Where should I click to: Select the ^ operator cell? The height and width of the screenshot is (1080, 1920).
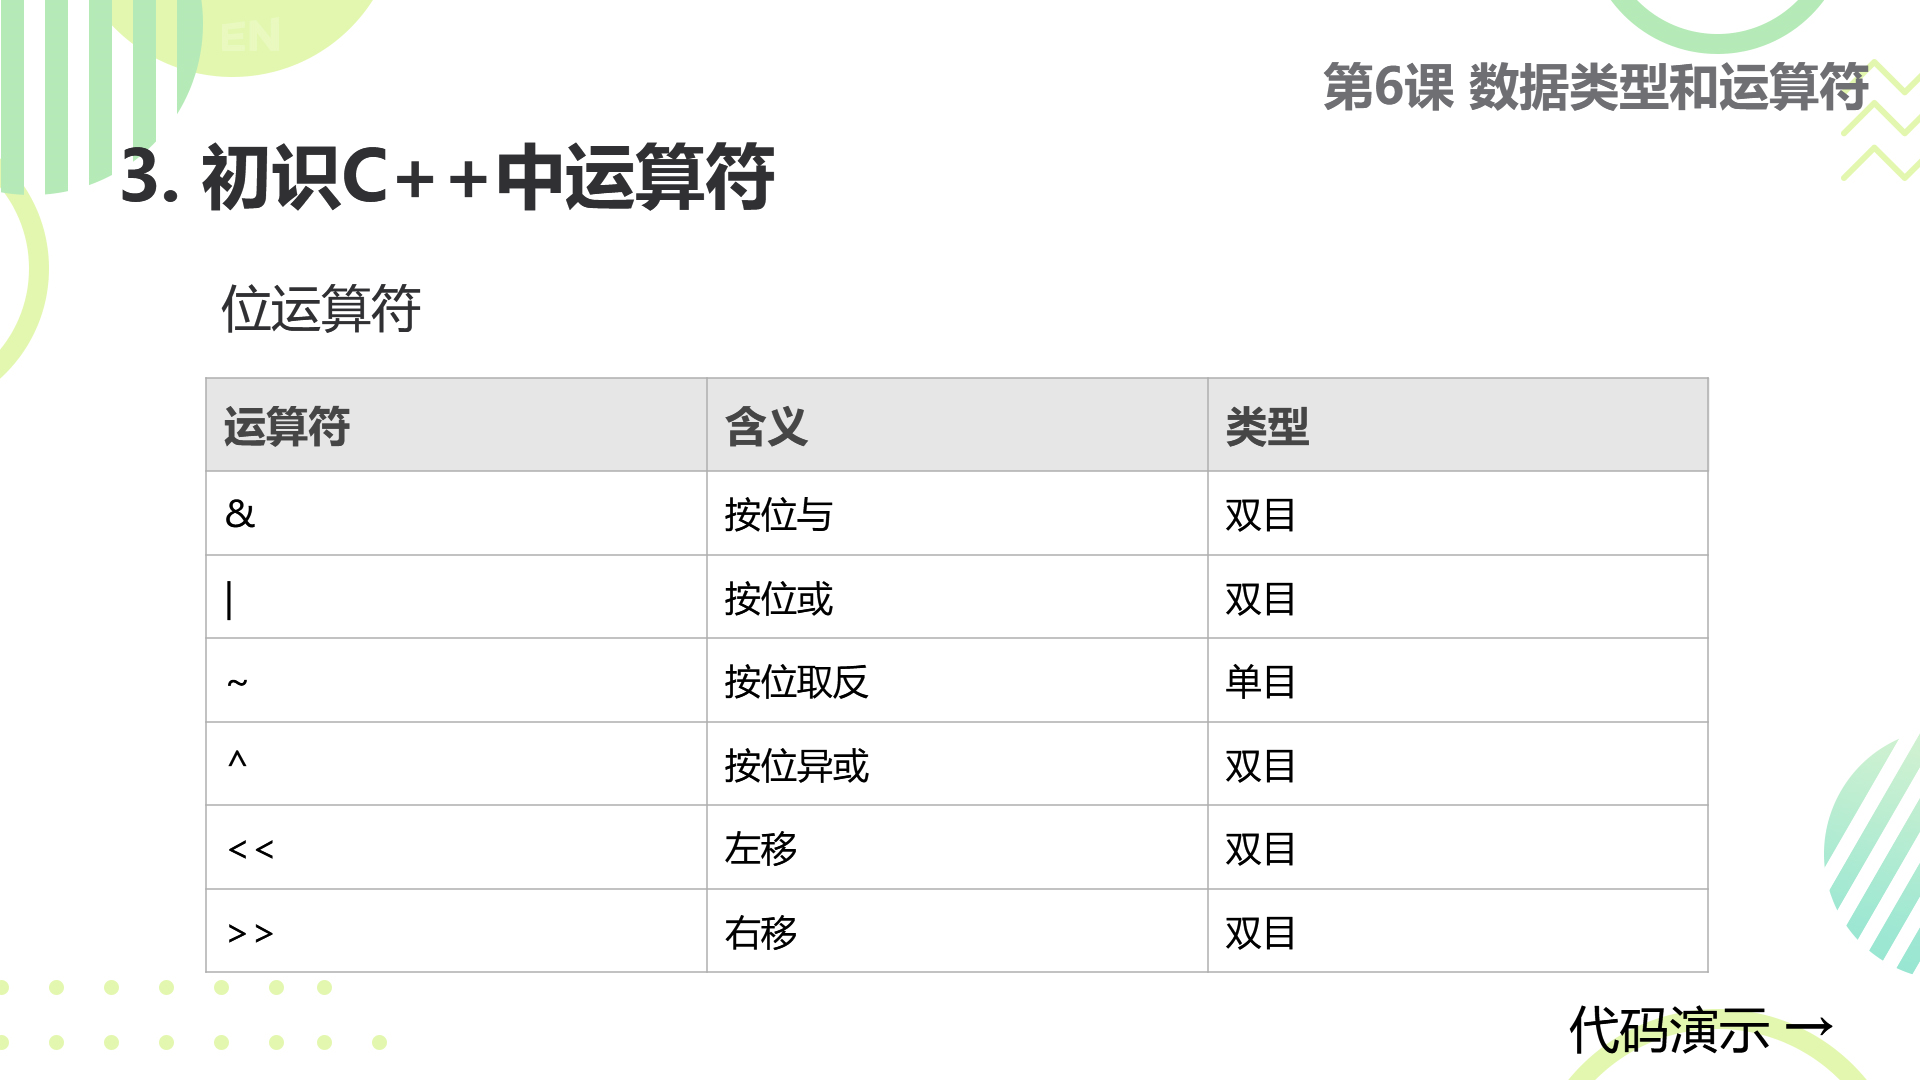456,764
